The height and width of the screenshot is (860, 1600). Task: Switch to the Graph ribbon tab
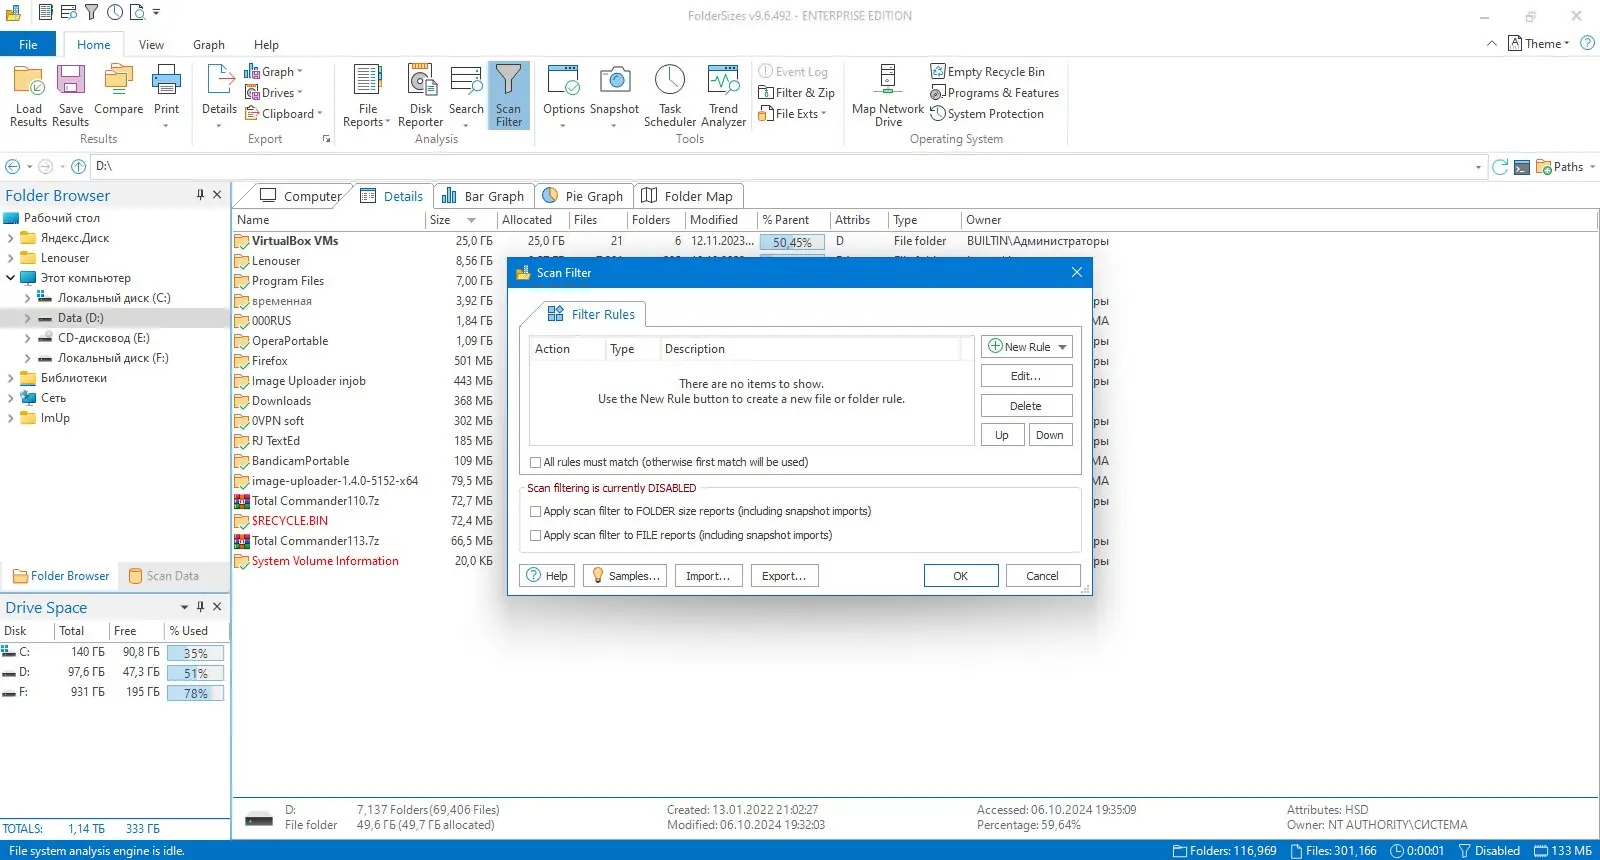209,45
